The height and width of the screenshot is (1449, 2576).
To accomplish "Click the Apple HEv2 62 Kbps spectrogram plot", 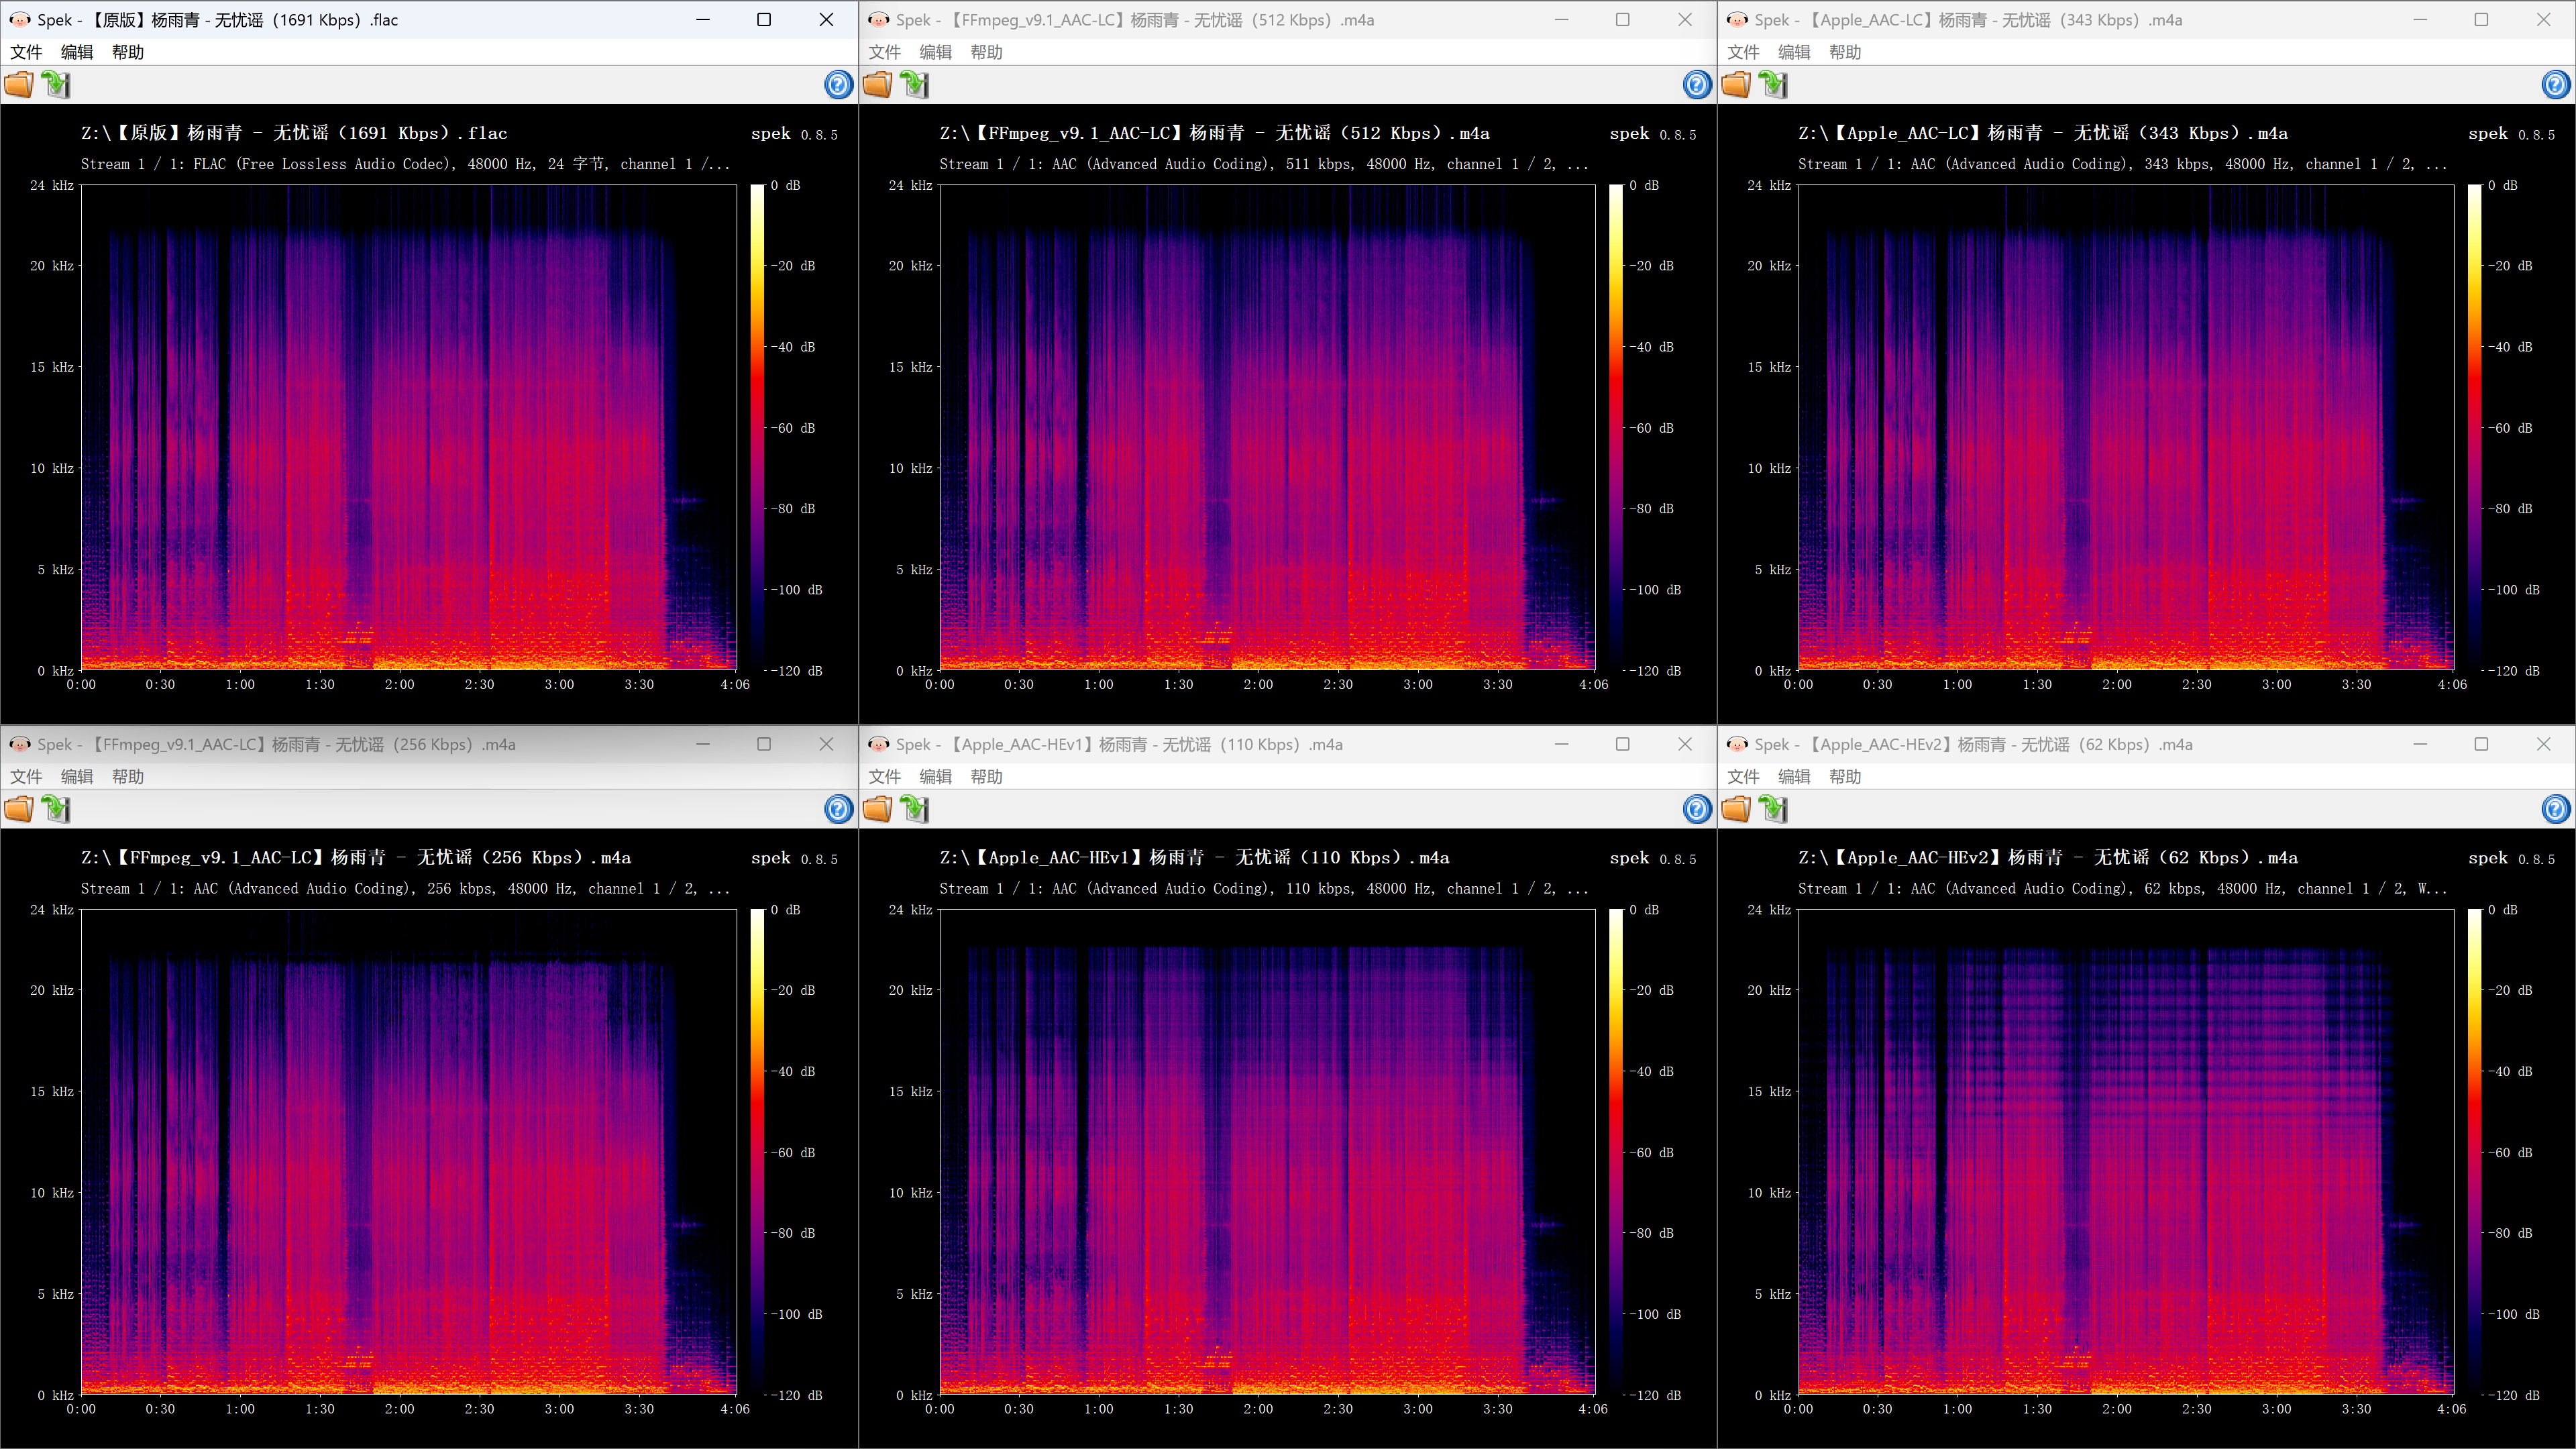I will pyautogui.click(x=2125, y=1152).
